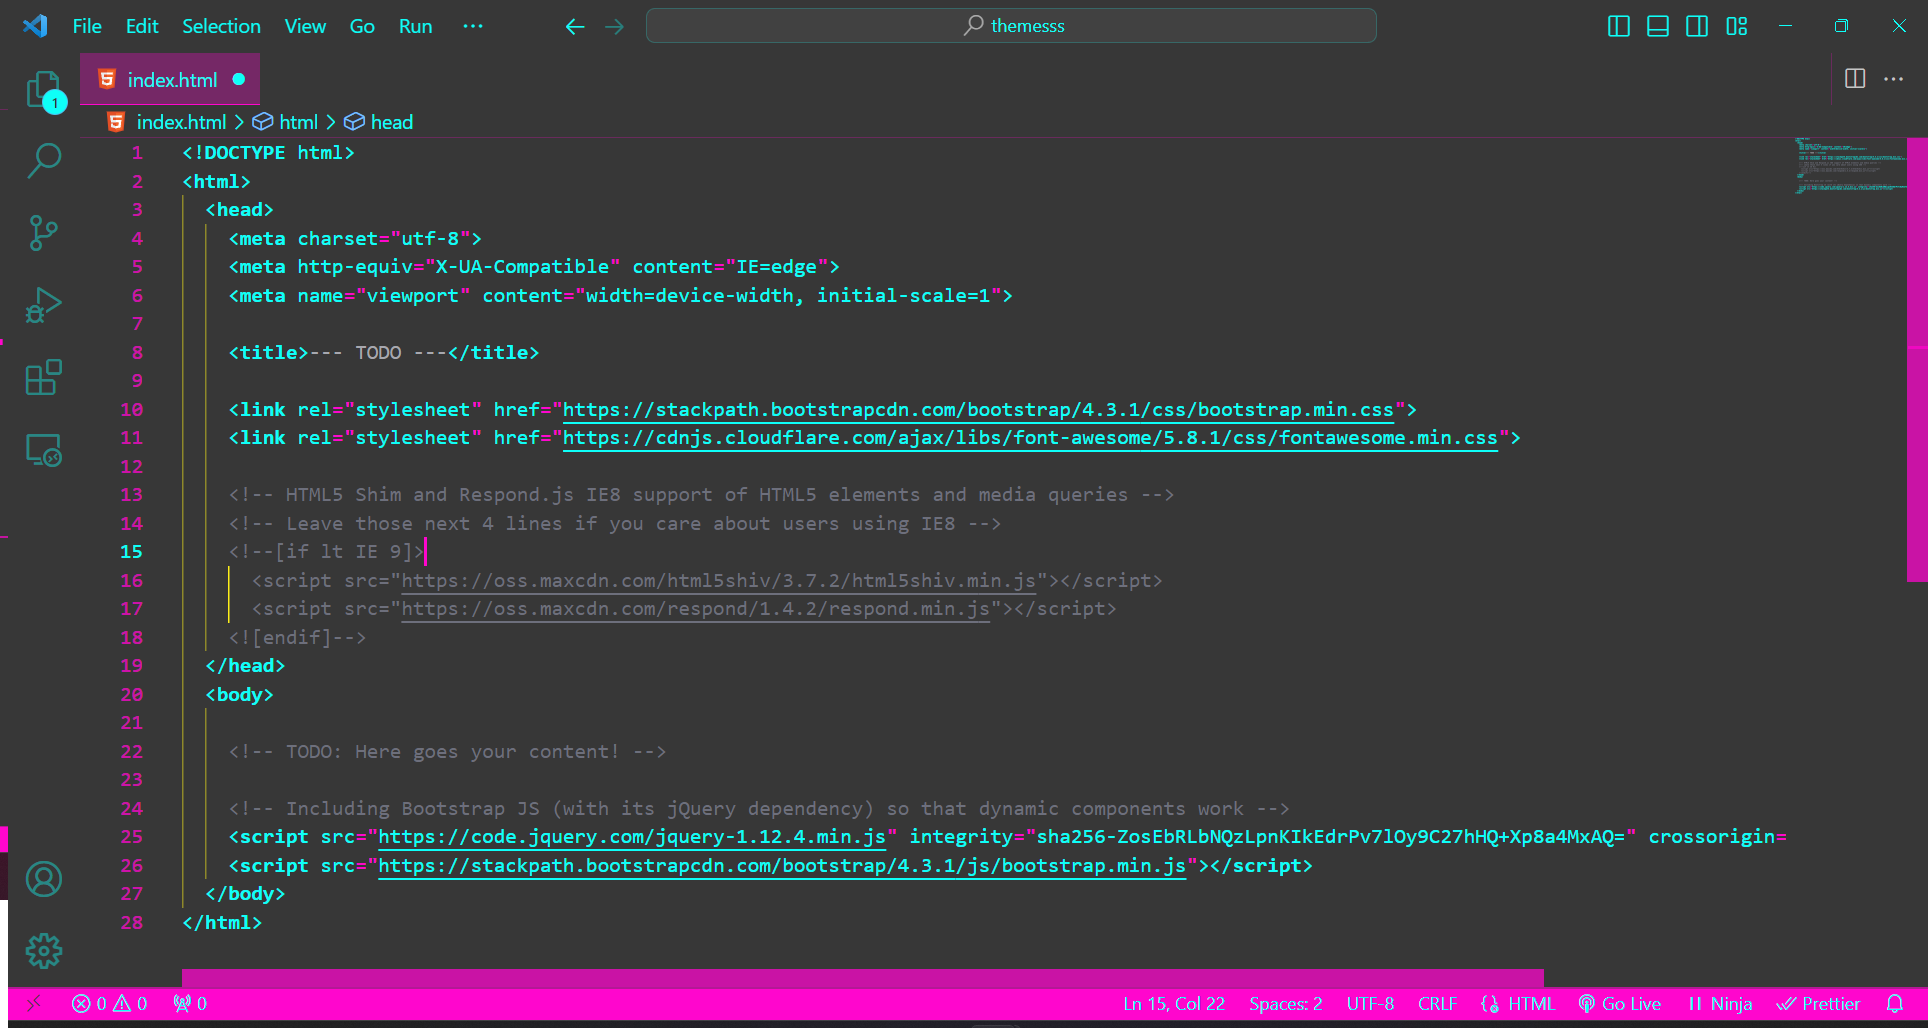Open the Manage settings gear
This screenshot has width=1928, height=1028.
44,950
